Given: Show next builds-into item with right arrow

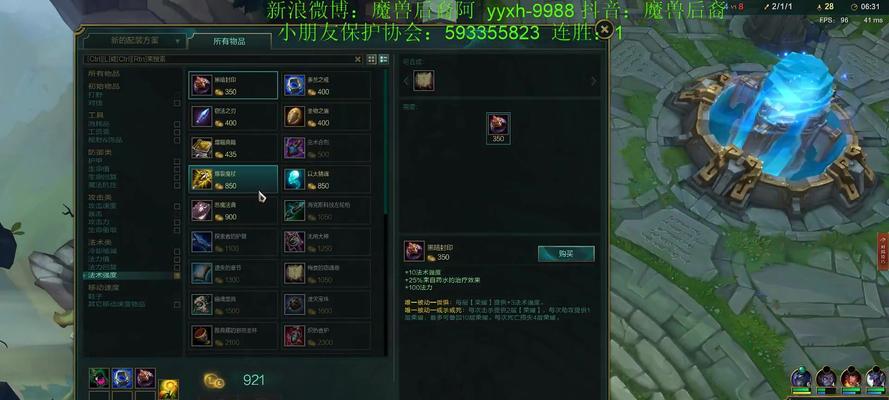Looking at the screenshot, I should [x=594, y=81].
